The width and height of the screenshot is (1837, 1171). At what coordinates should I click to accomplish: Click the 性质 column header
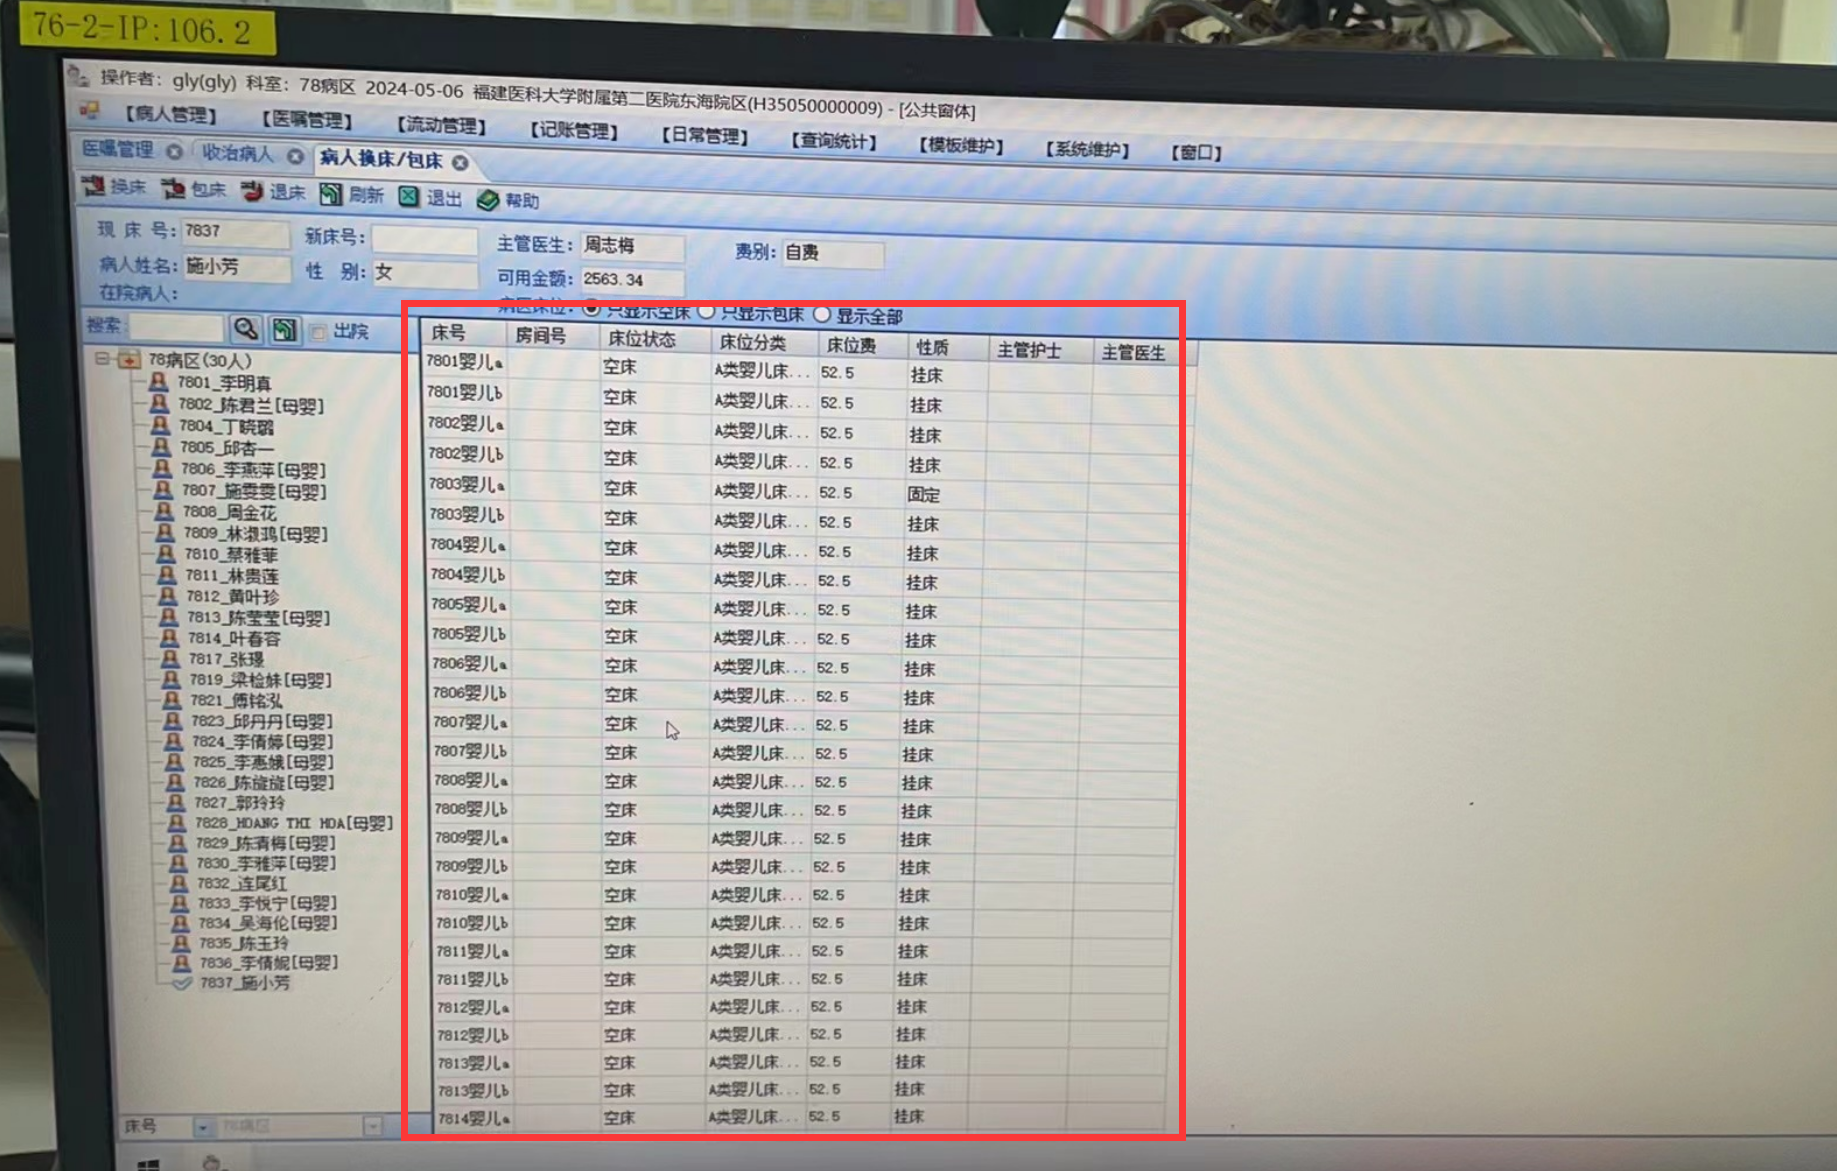pyautogui.click(x=948, y=348)
